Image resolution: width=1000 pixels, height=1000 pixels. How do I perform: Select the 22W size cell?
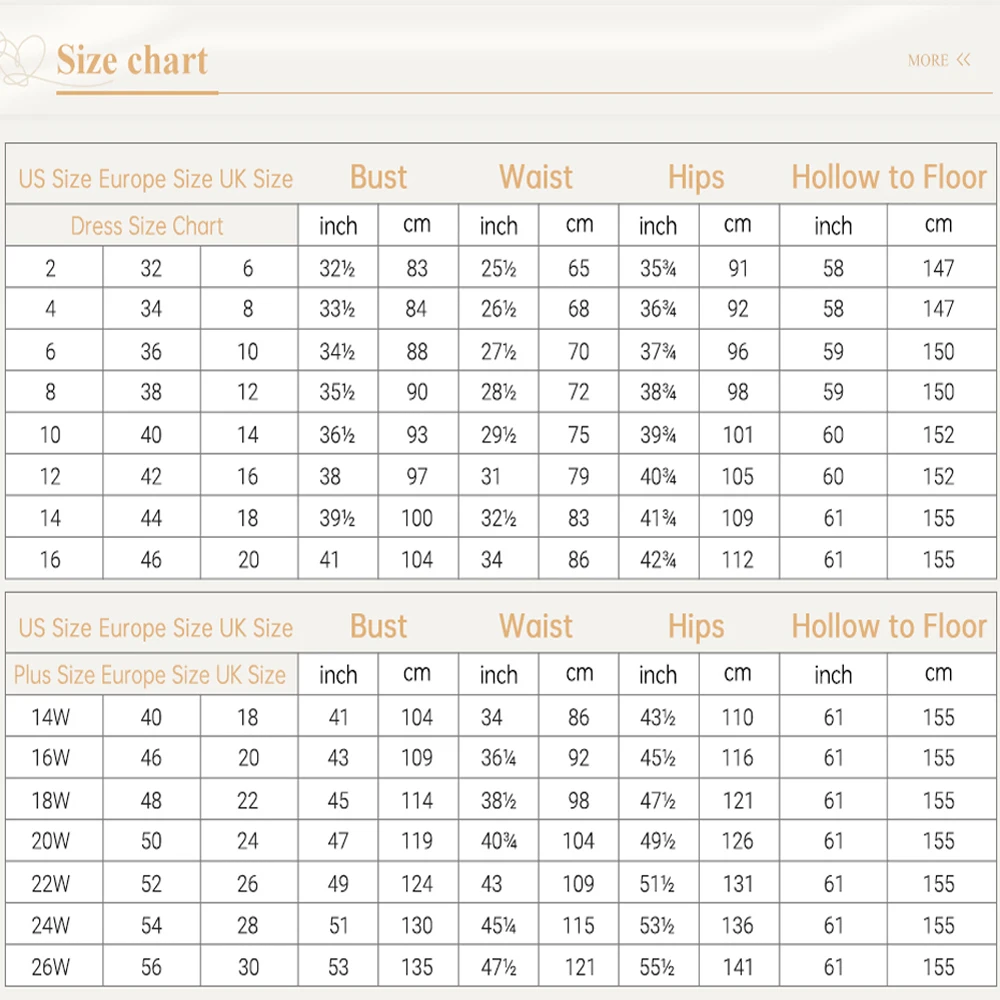(50, 884)
